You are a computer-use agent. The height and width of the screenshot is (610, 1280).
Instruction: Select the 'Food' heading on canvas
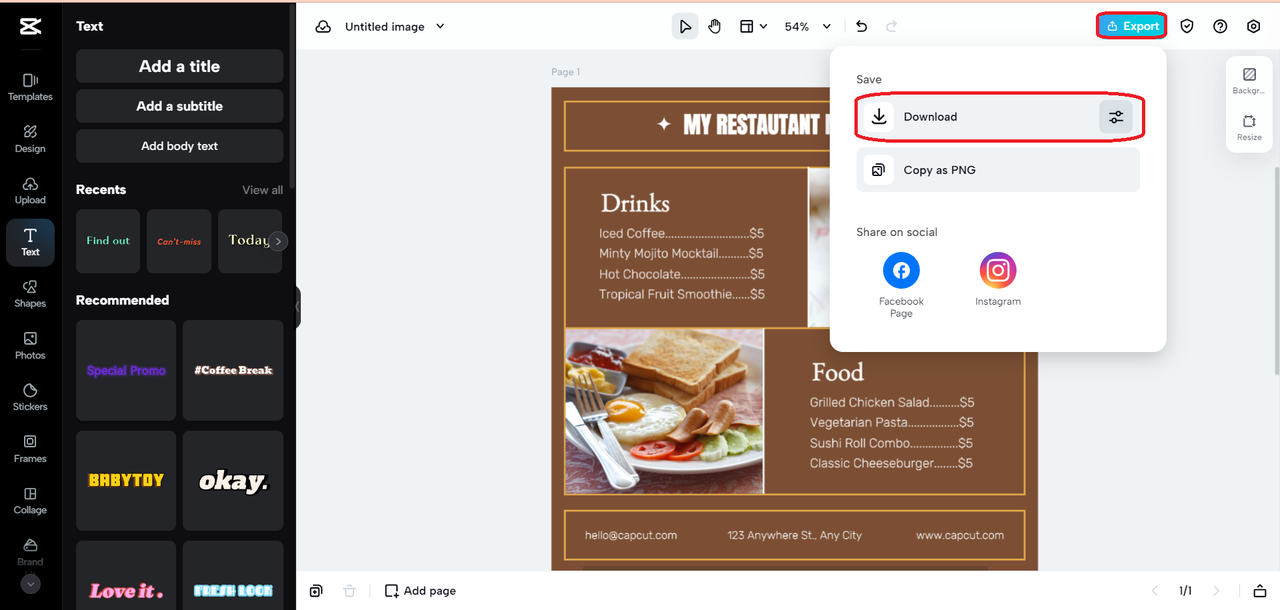[x=837, y=373]
